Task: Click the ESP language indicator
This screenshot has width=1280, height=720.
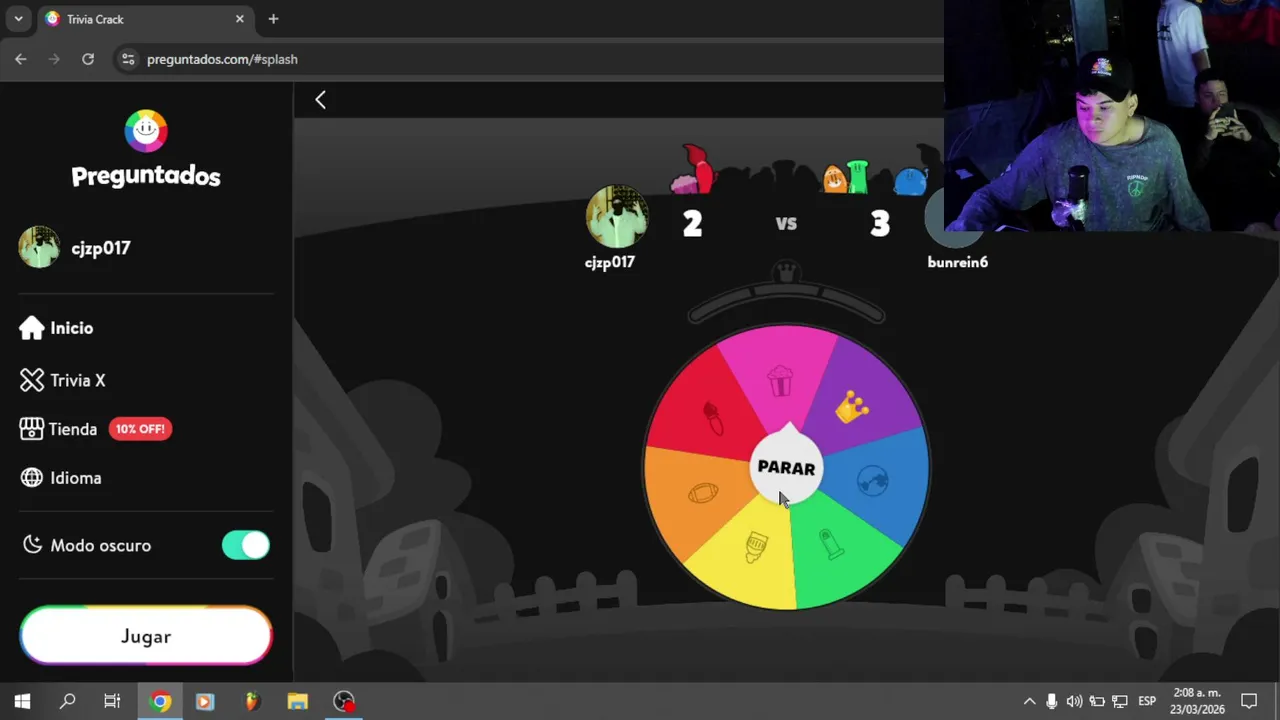Action: 1147,701
